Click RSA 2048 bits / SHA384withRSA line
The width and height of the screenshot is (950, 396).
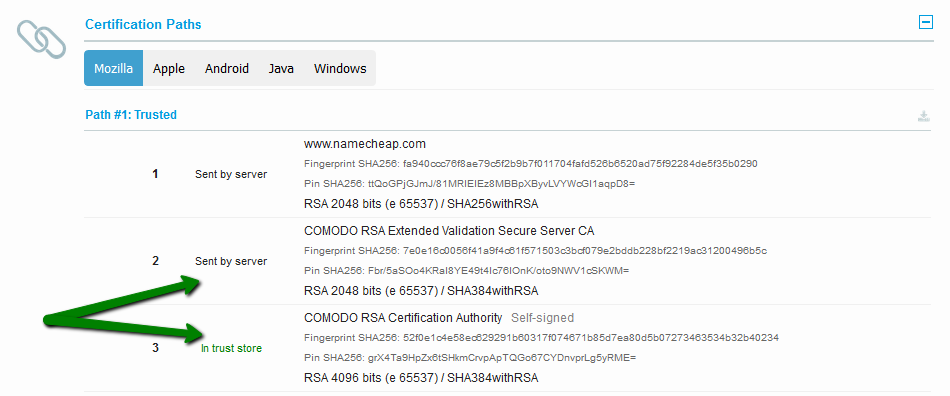tap(421, 291)
